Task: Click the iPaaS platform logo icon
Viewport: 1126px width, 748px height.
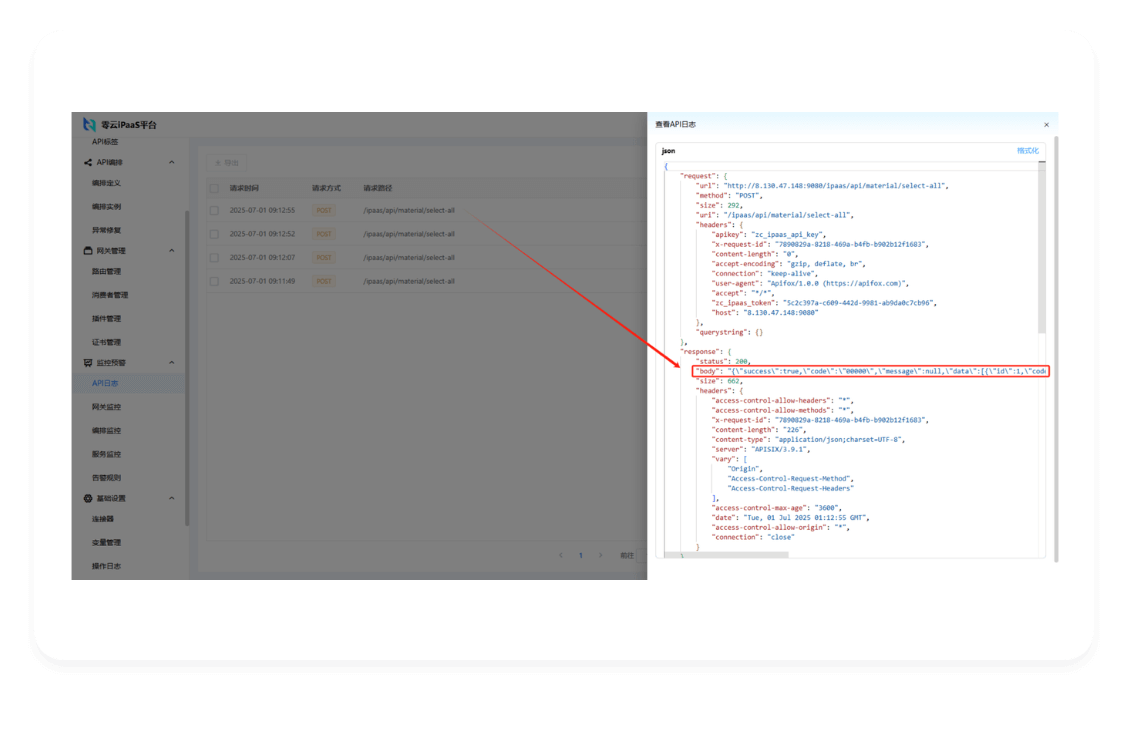Action: click(x=89, y=125)
